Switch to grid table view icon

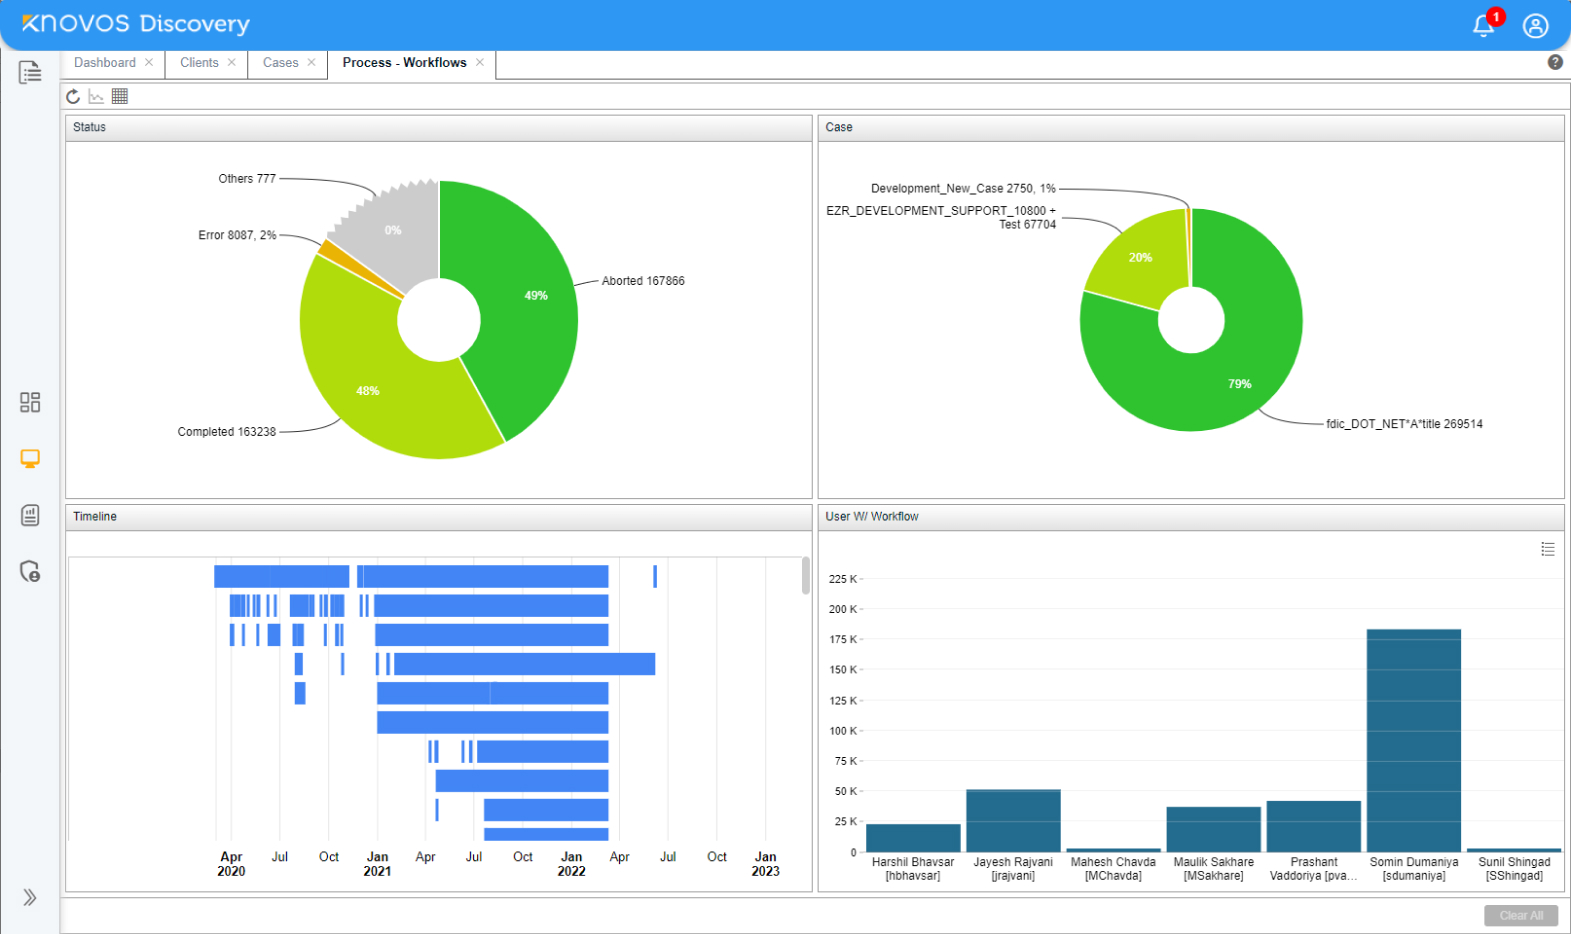[x=120, y=97]
